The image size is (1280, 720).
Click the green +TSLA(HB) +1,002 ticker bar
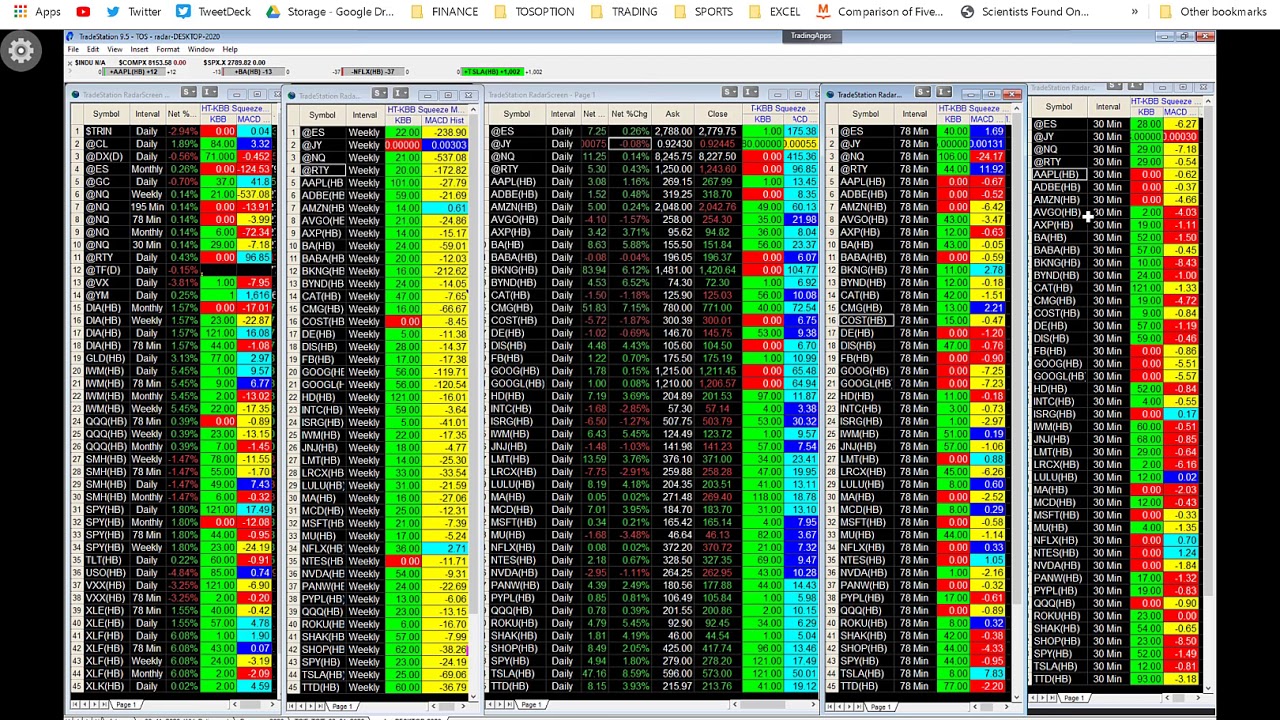point(492,72)
